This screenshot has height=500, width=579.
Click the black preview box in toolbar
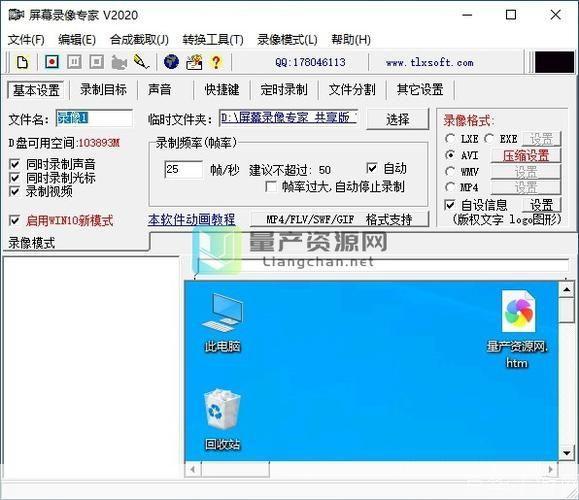tap(555, 62)
